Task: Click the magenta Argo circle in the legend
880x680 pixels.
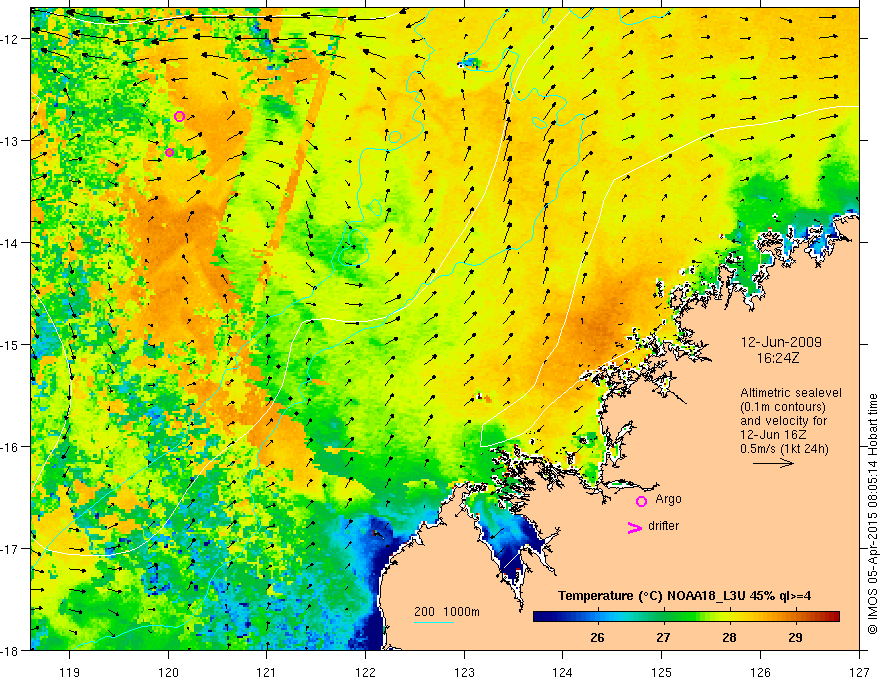Action: (641, 502)
